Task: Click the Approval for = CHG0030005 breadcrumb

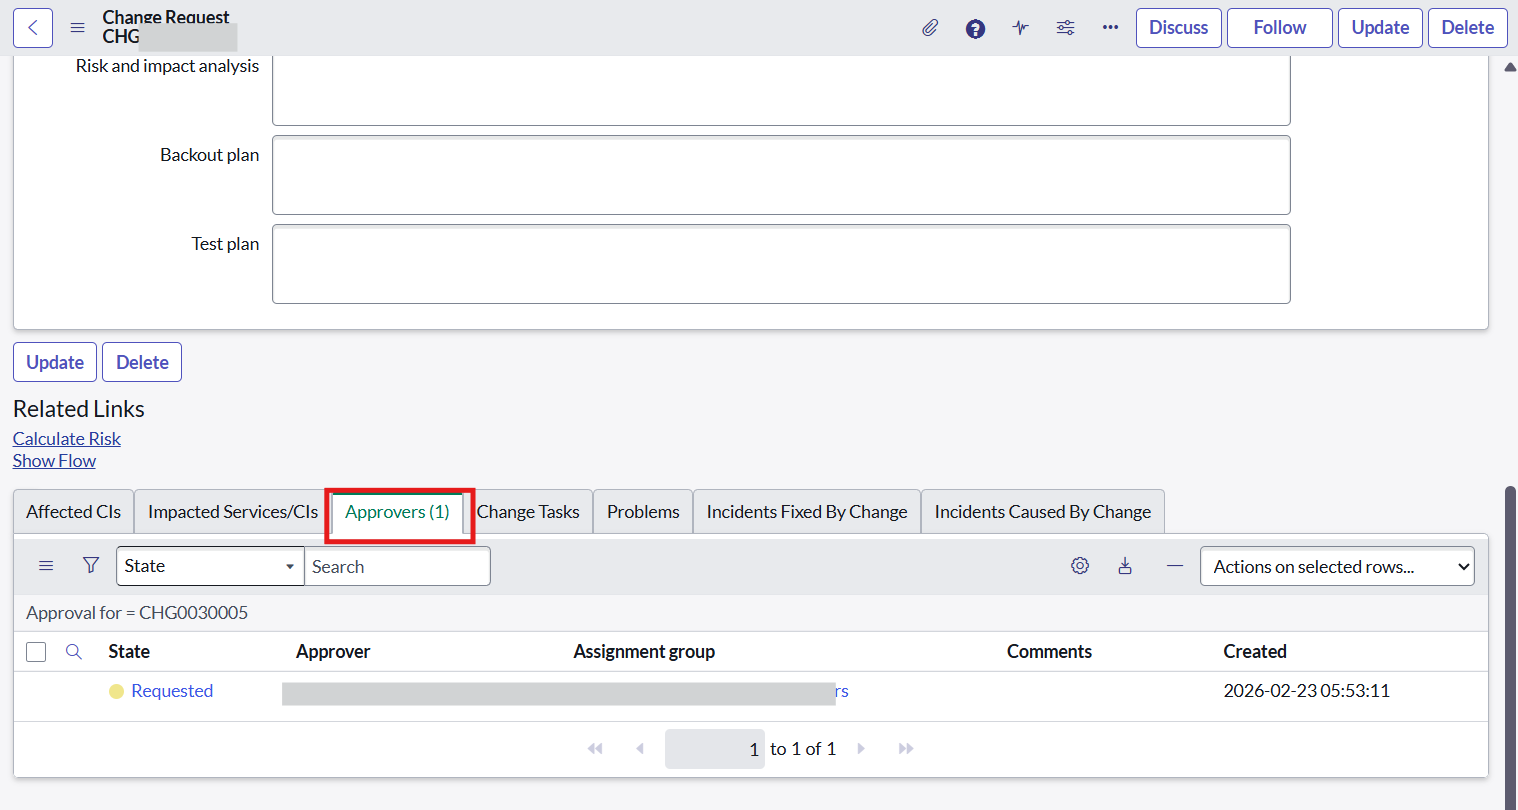Action: point(137,613)
